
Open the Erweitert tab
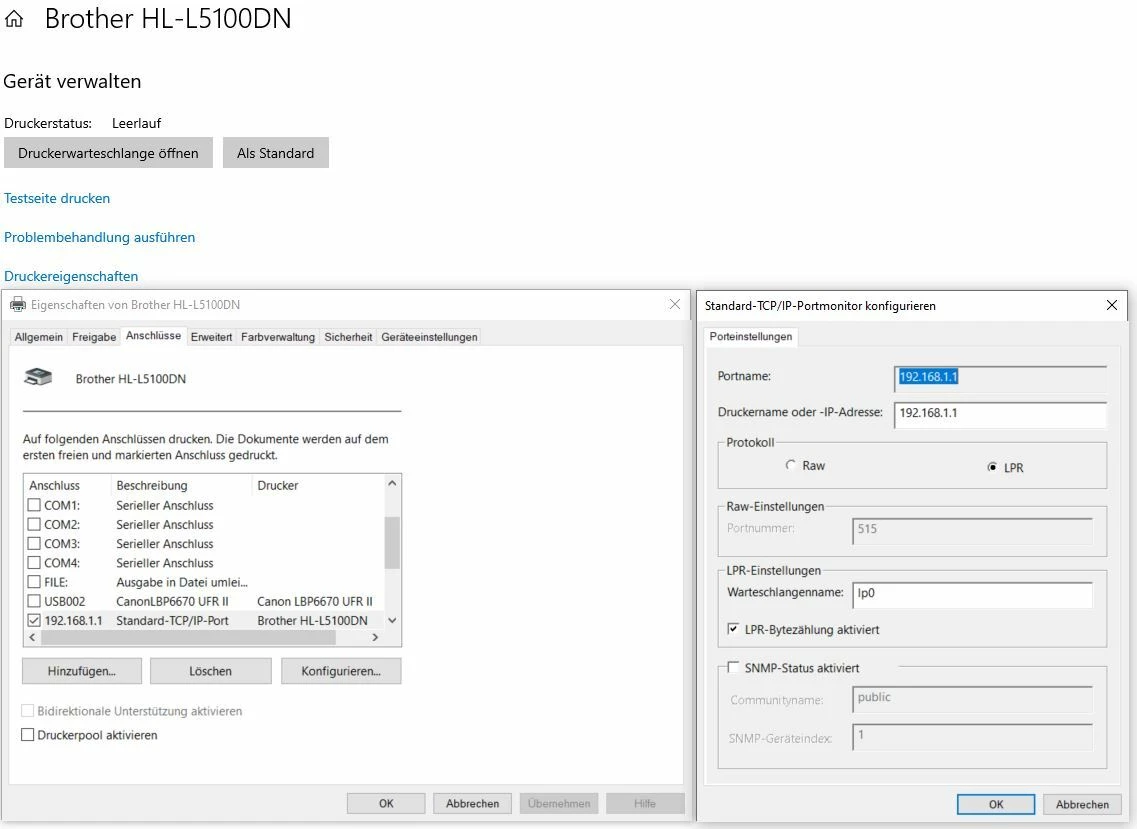click(211, 337)
